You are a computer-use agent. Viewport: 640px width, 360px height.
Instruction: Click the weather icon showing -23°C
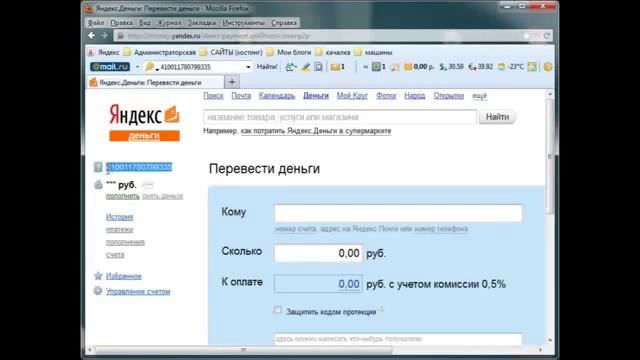pyautogui.click(x=510, y=67)
